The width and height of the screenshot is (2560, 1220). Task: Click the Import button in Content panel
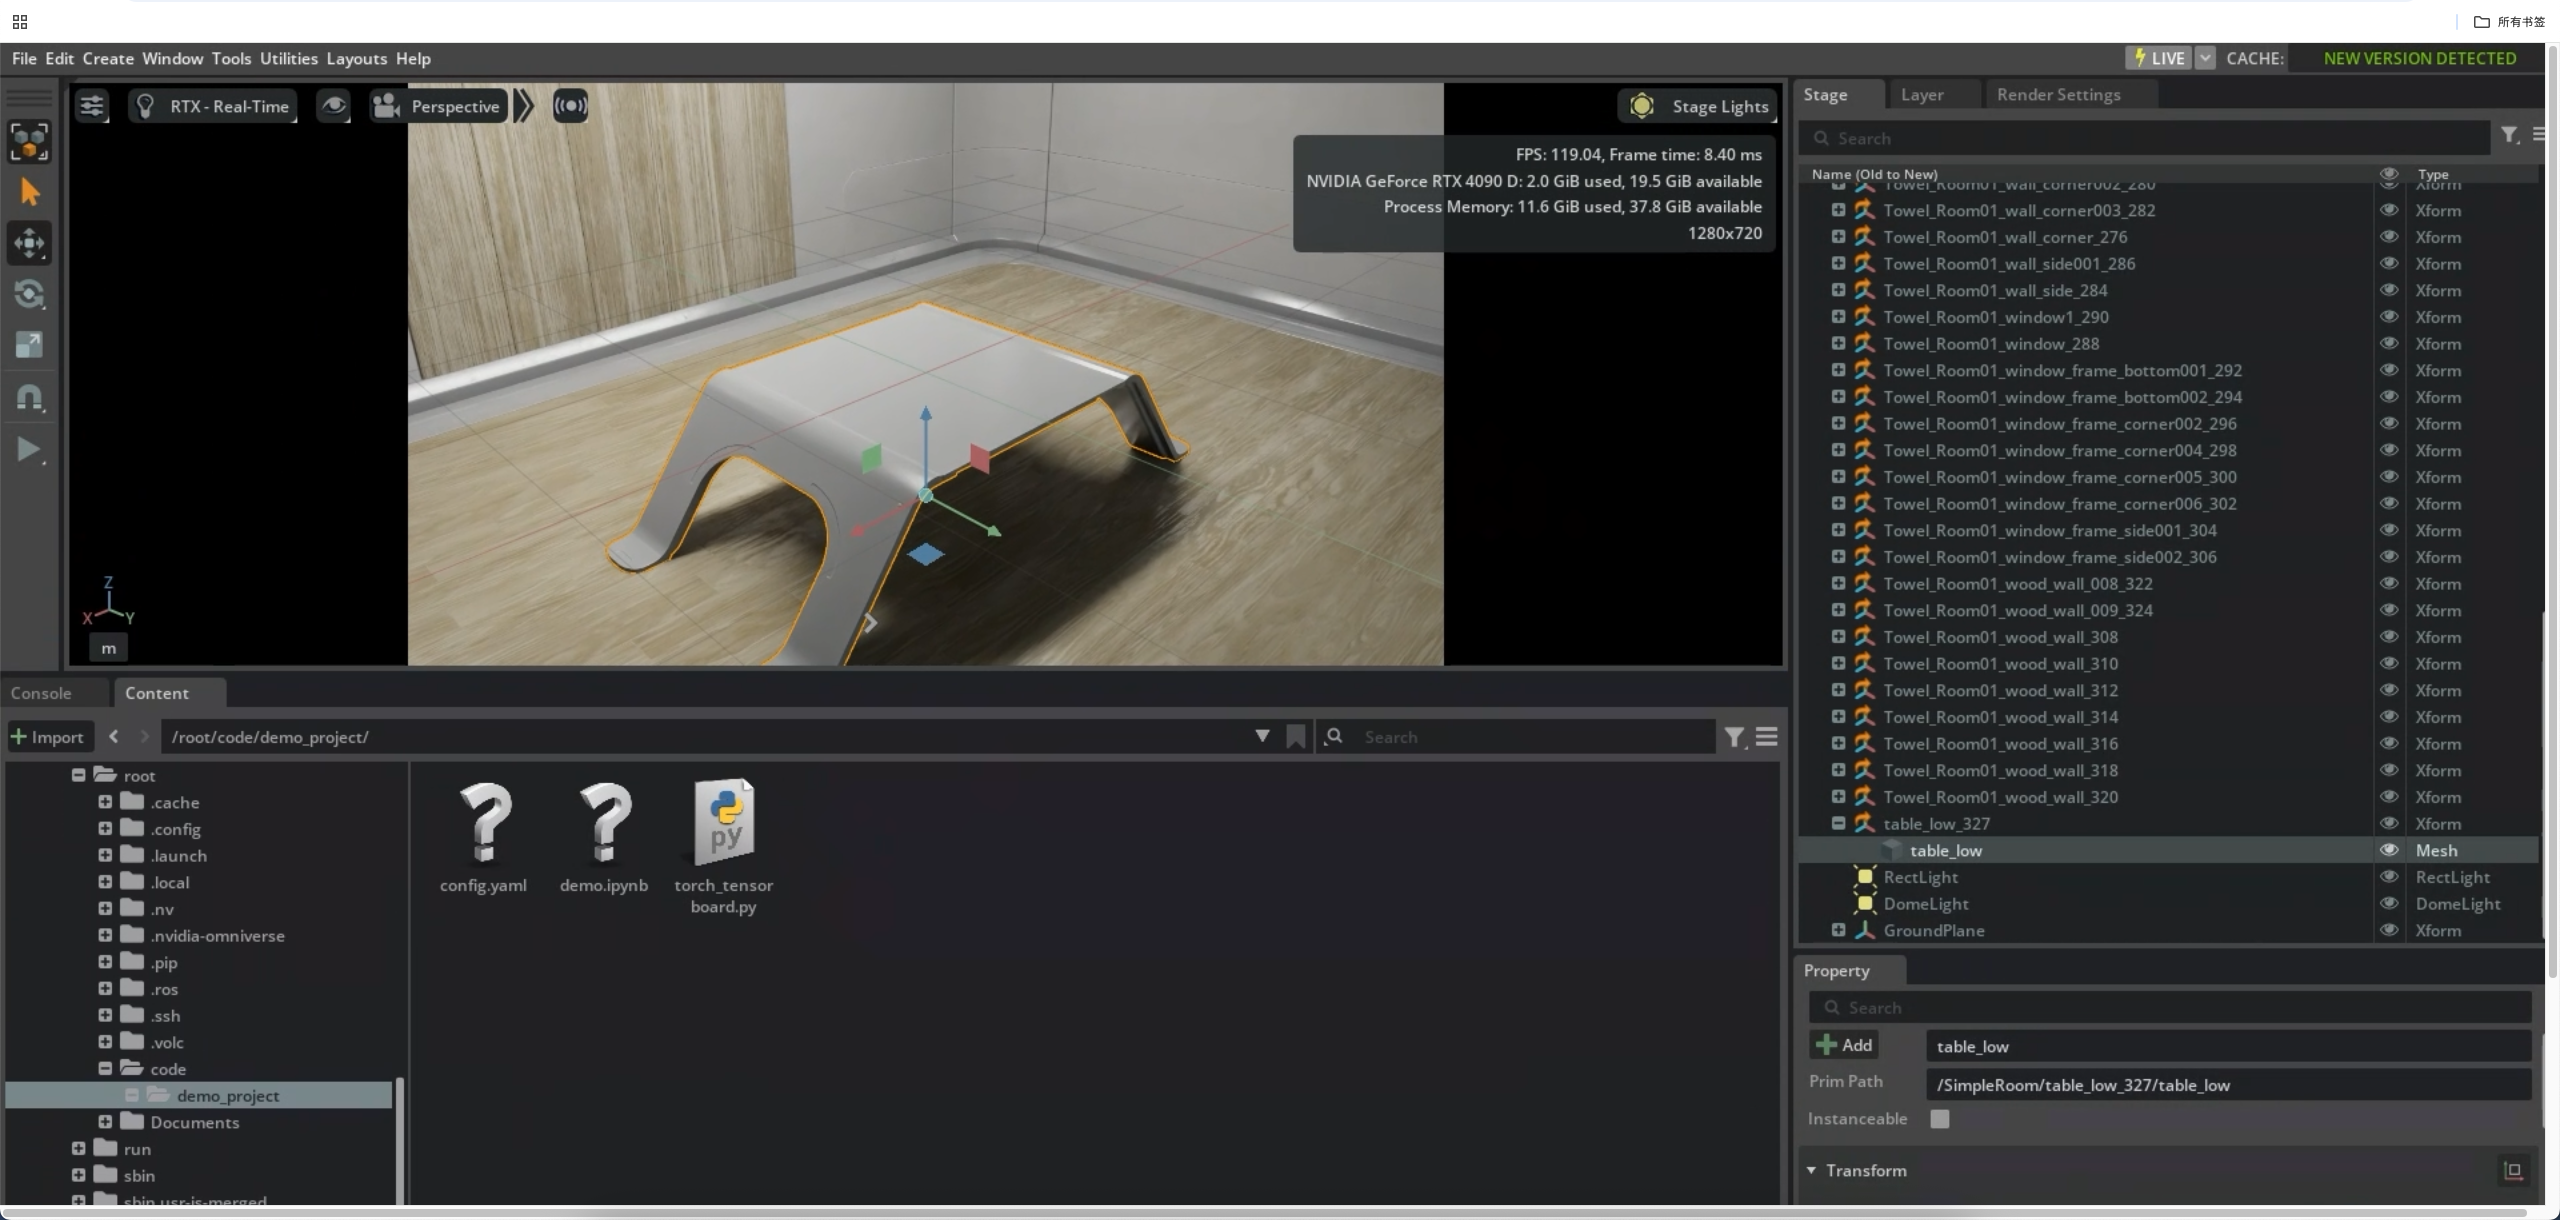pyautogui.click(x=48, y=737)
